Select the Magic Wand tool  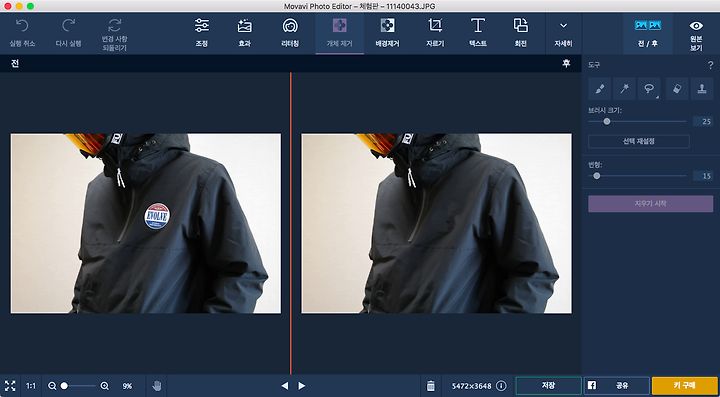pos(624,89)
